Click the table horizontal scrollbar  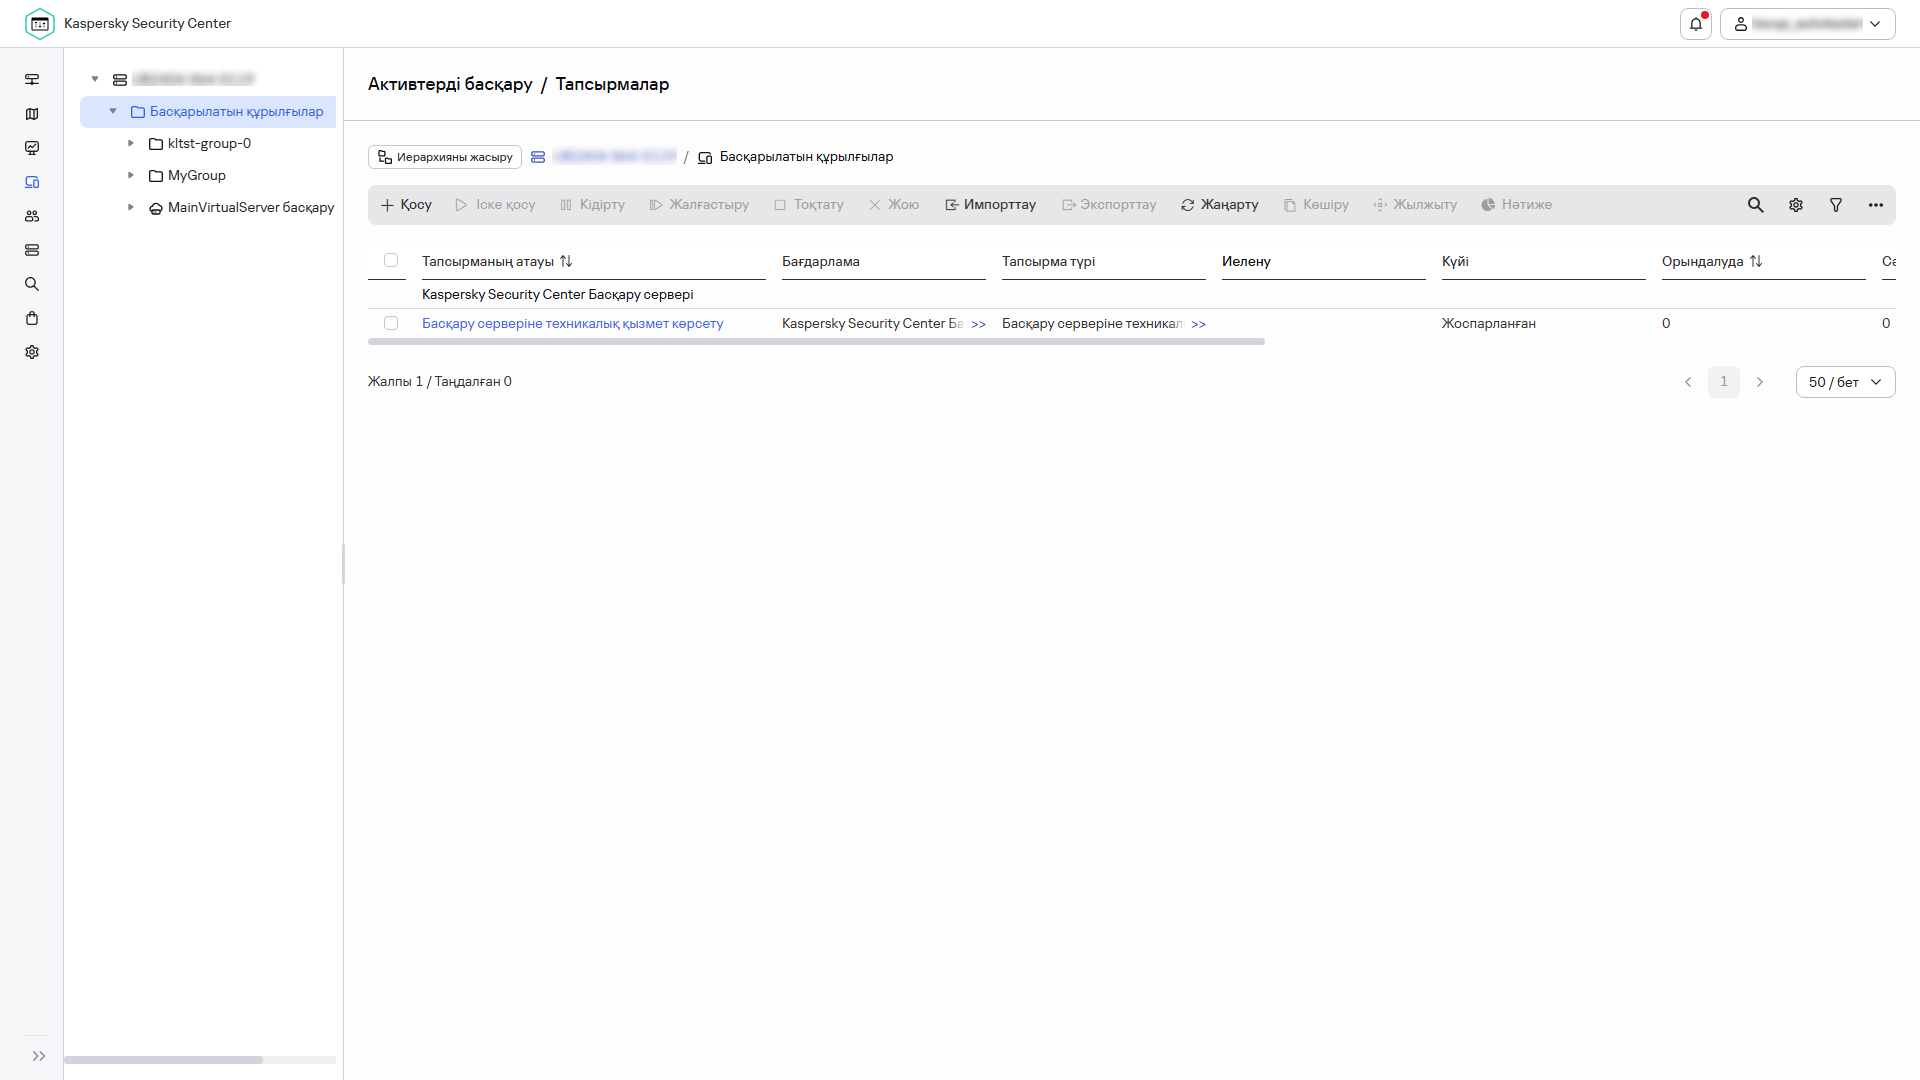(x=815, y=342)
